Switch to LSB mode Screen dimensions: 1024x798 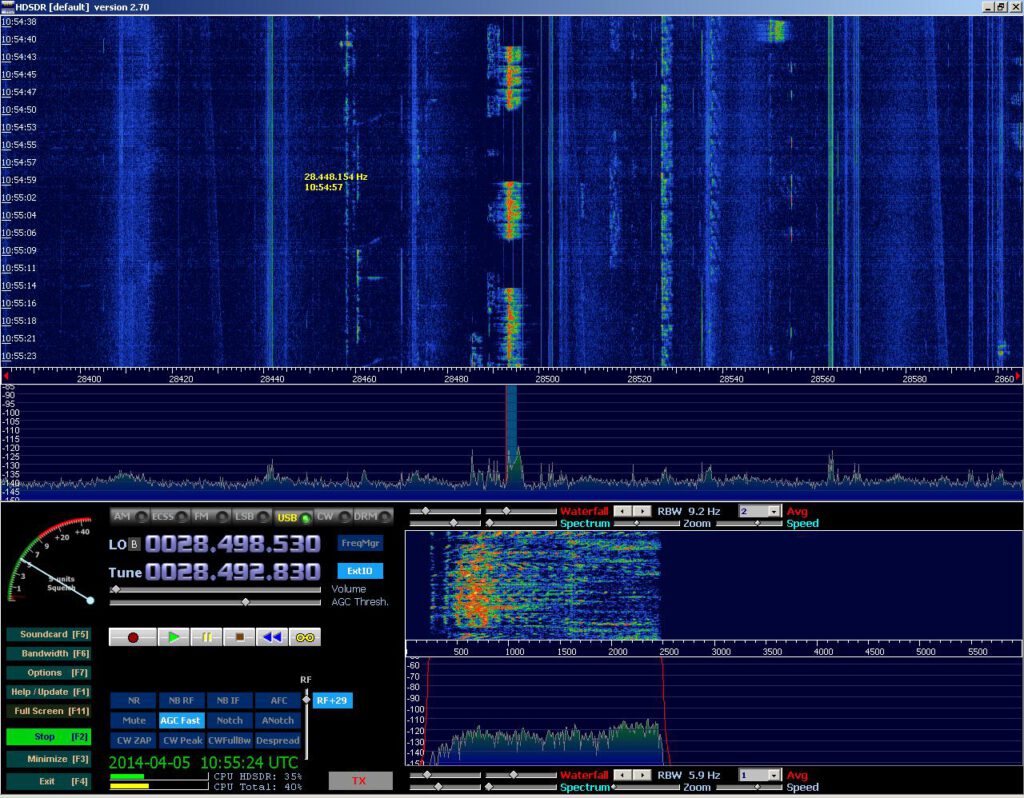pos(248,516)
